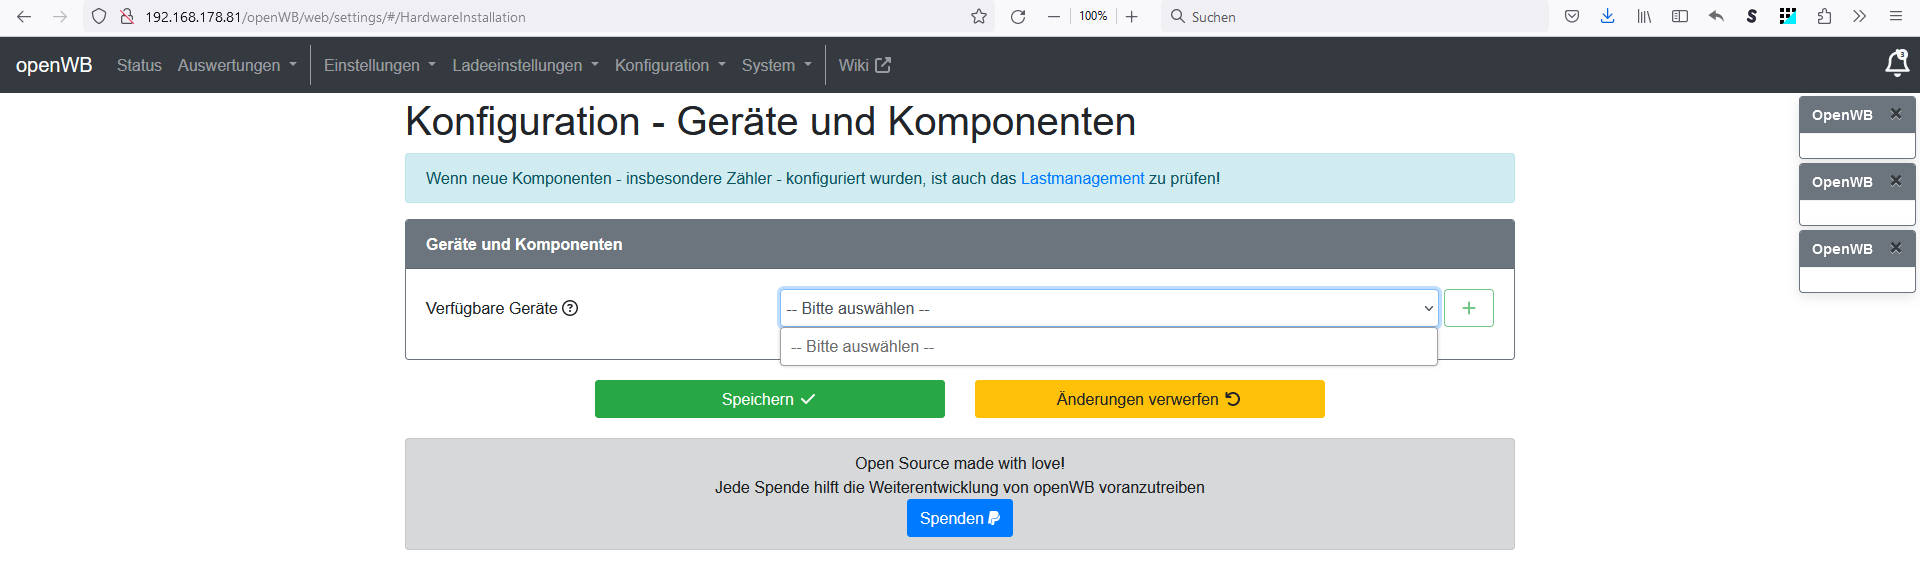Click the green Speichern button
This screenshot has width=1920, height=569.
coord(769,399)
